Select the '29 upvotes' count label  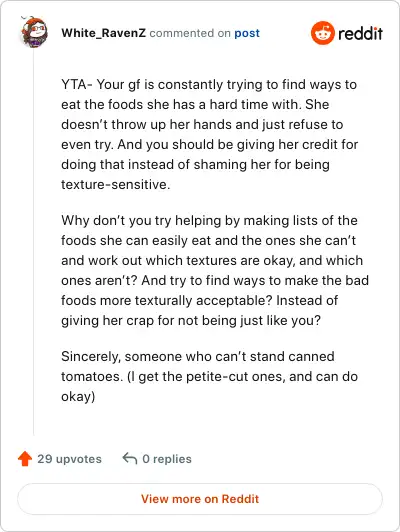[70, 459]
